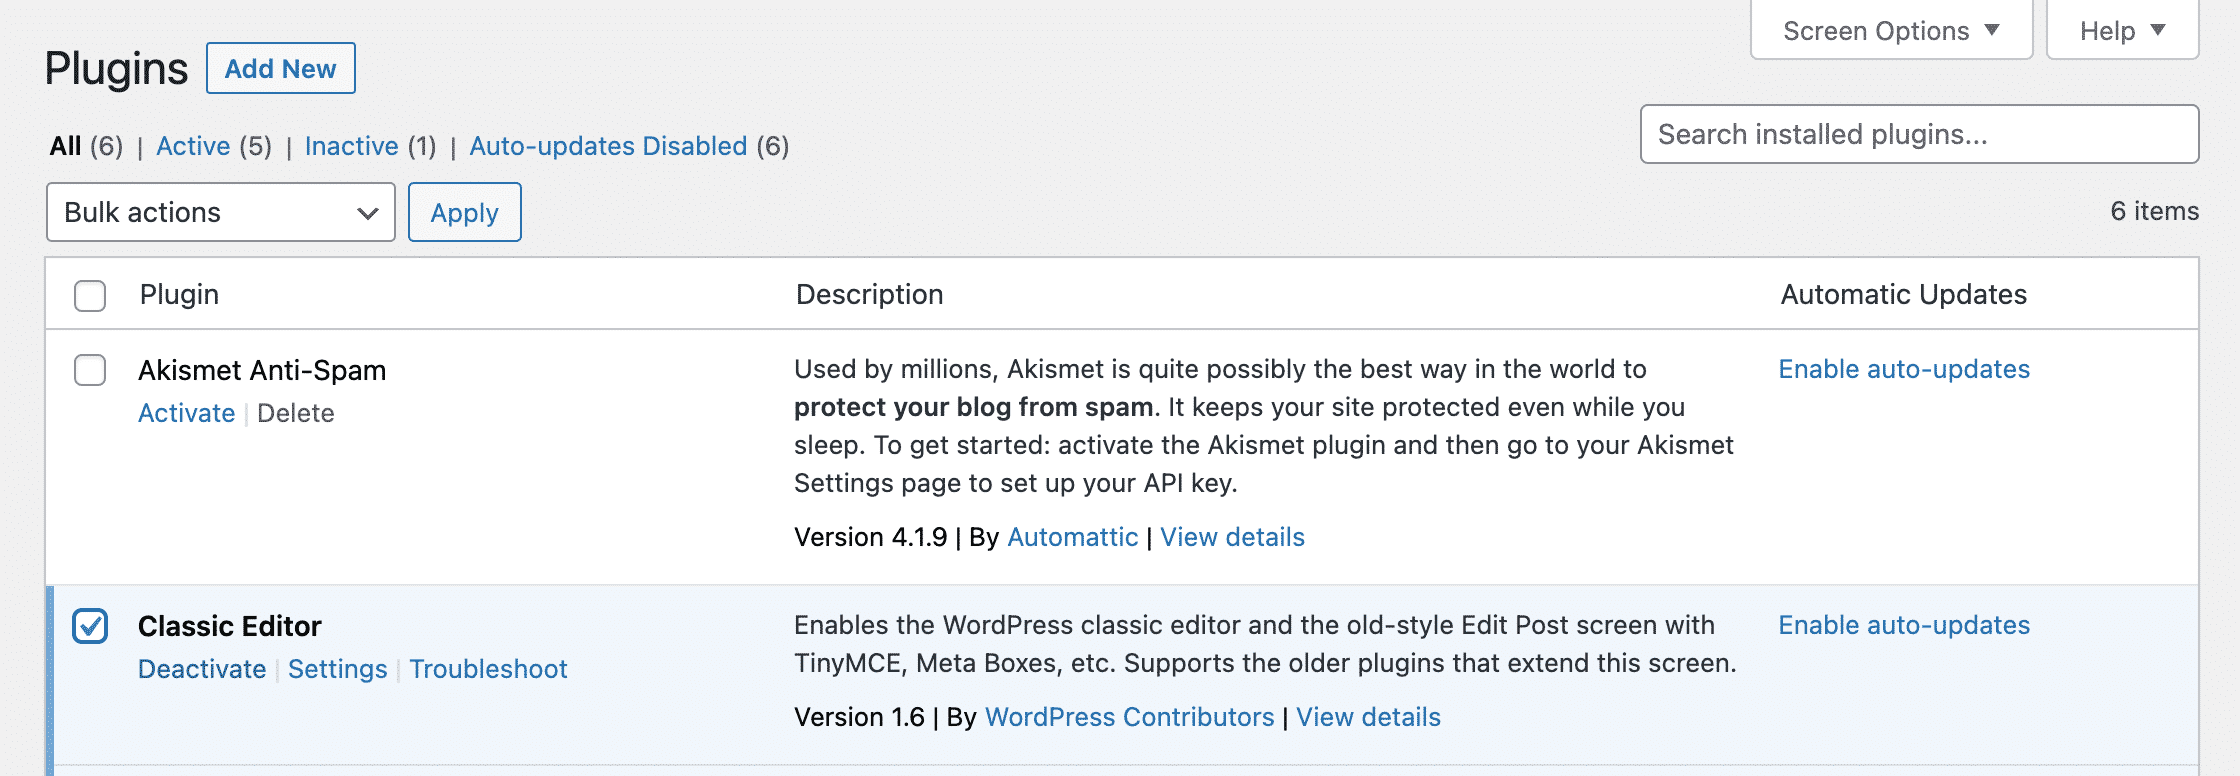Image resolution: width=2240 pixels, height=776 pixels.
Task: Uncheck the Classic Editor row checkbox
Action: tap(90, 626)
